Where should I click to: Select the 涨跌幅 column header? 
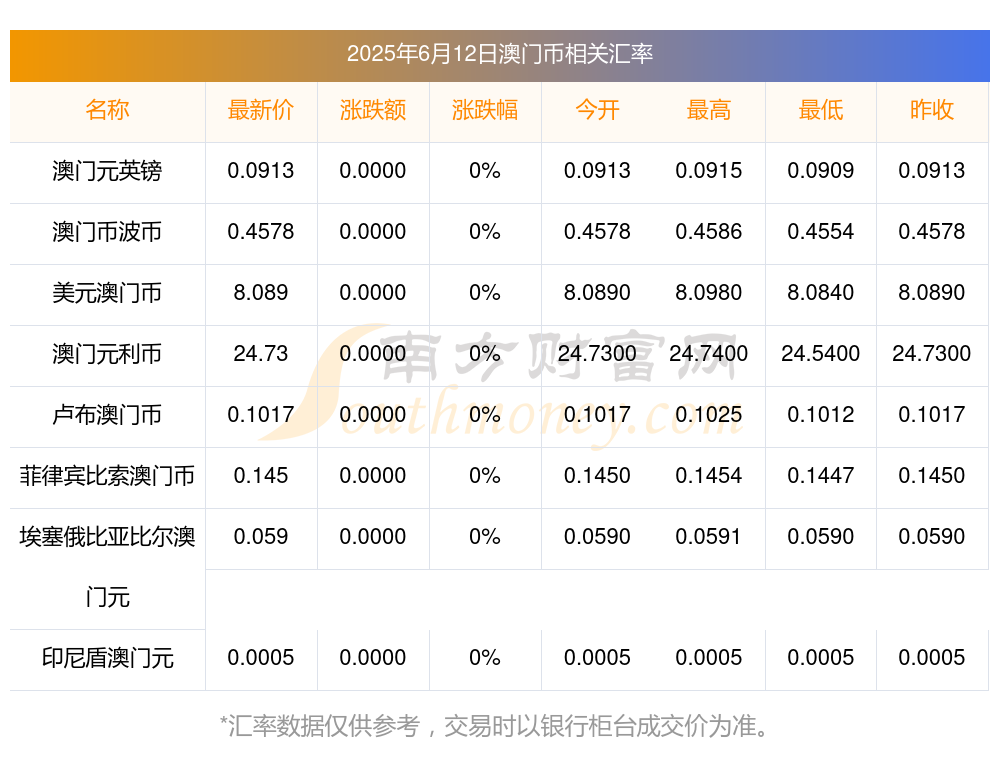pyautogui.click(x=485, y=110)
